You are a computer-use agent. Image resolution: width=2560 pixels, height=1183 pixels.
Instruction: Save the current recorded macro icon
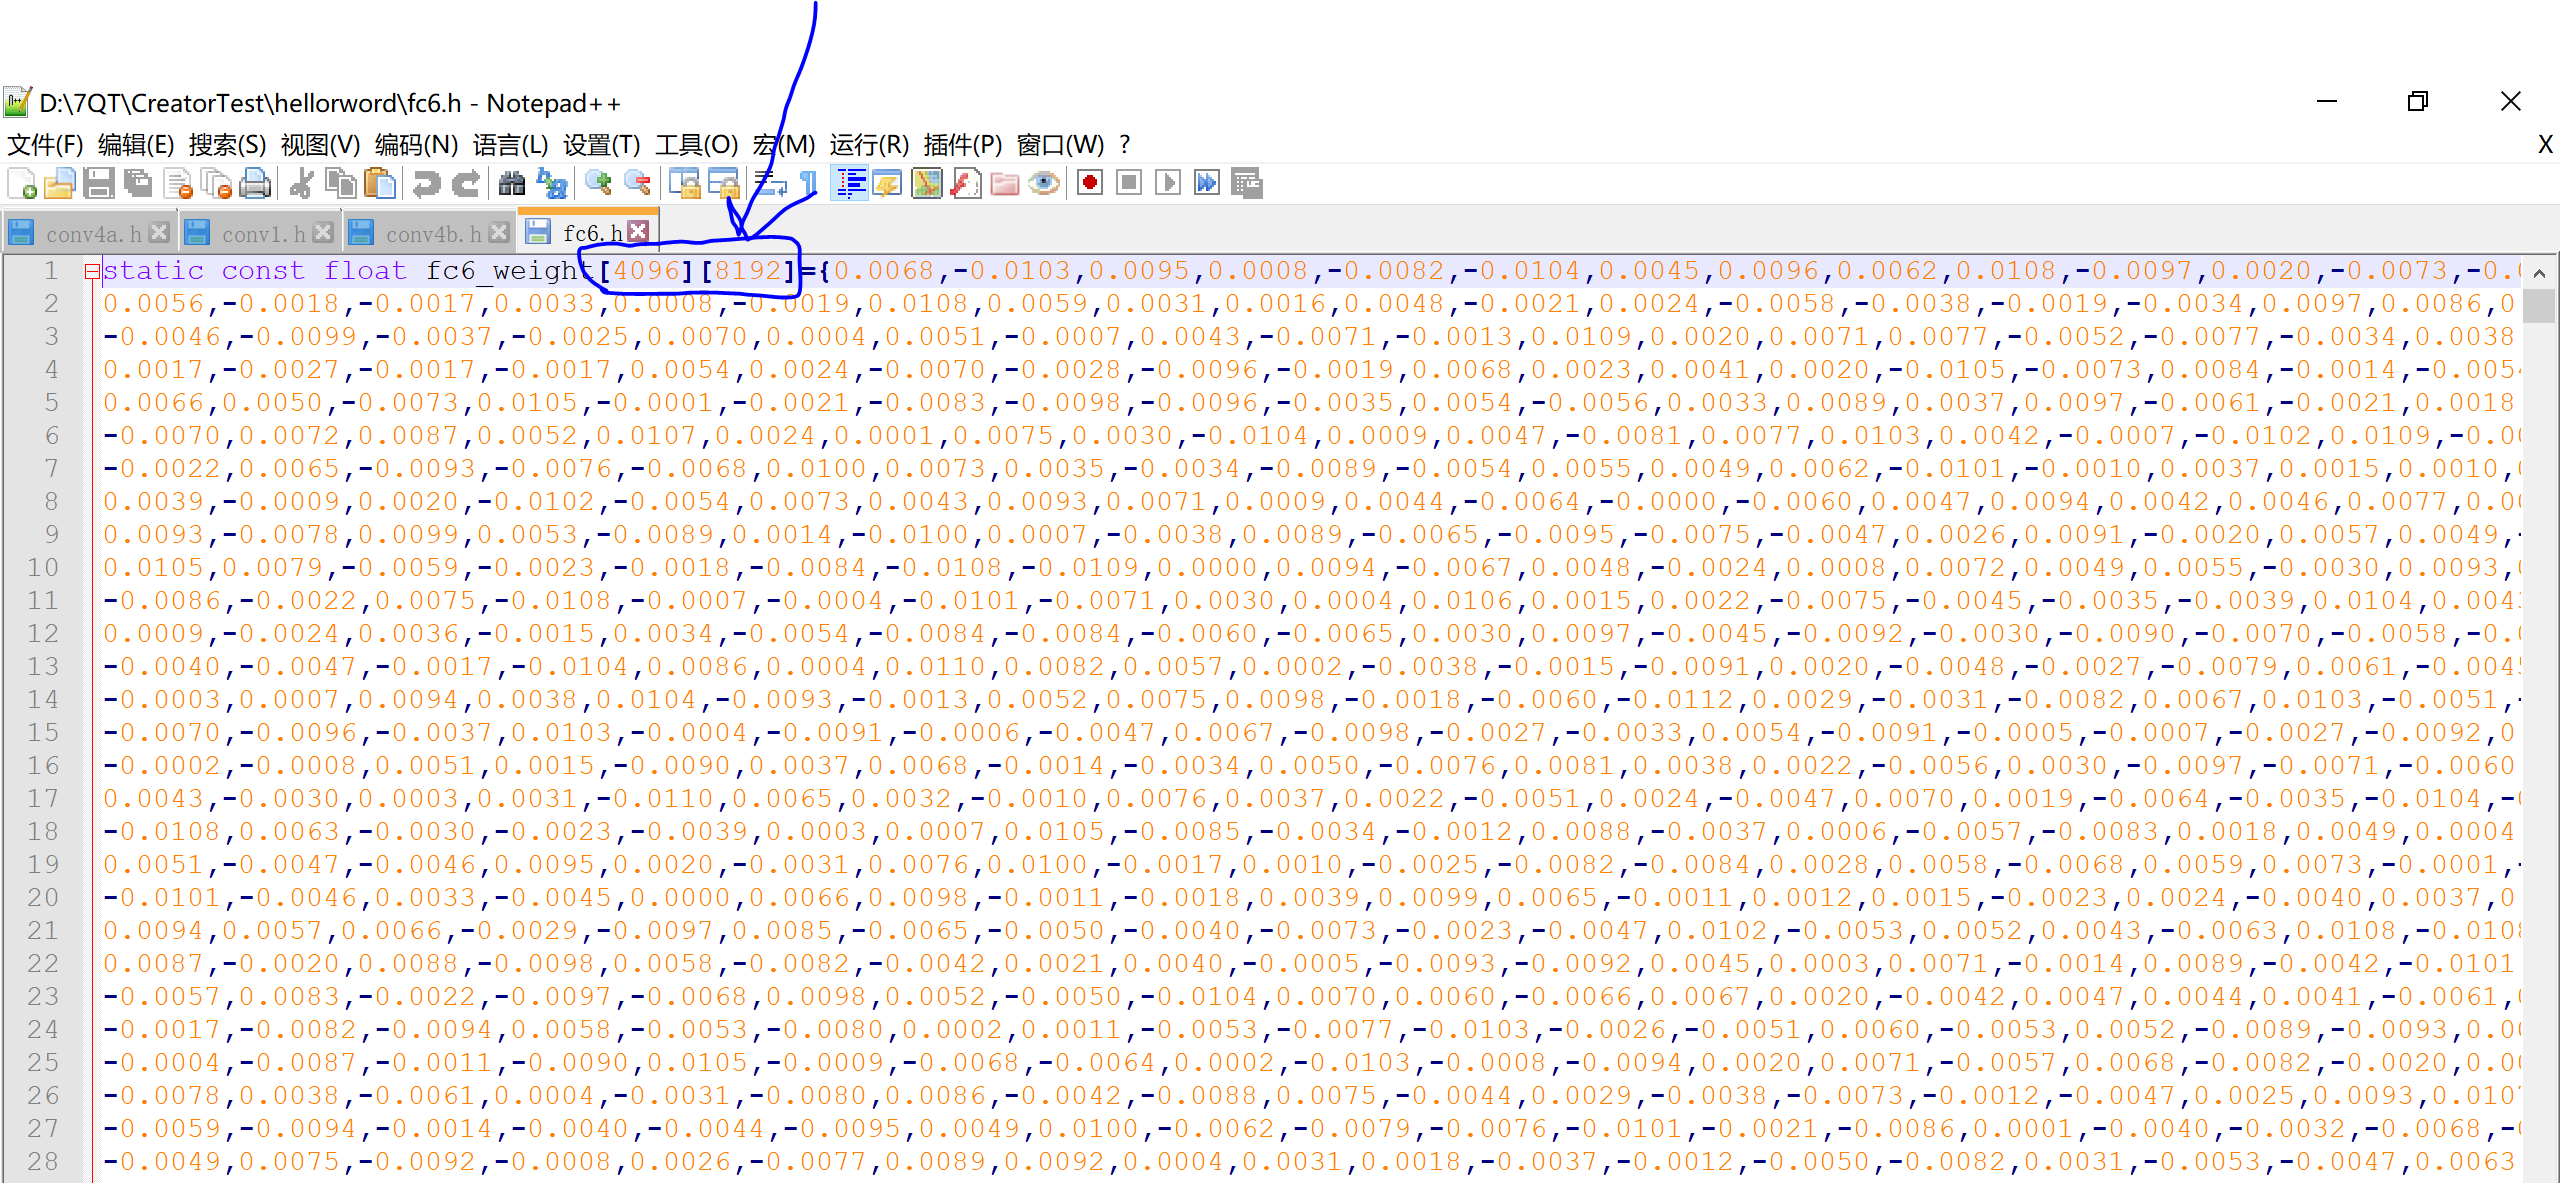click(1247, 184)
